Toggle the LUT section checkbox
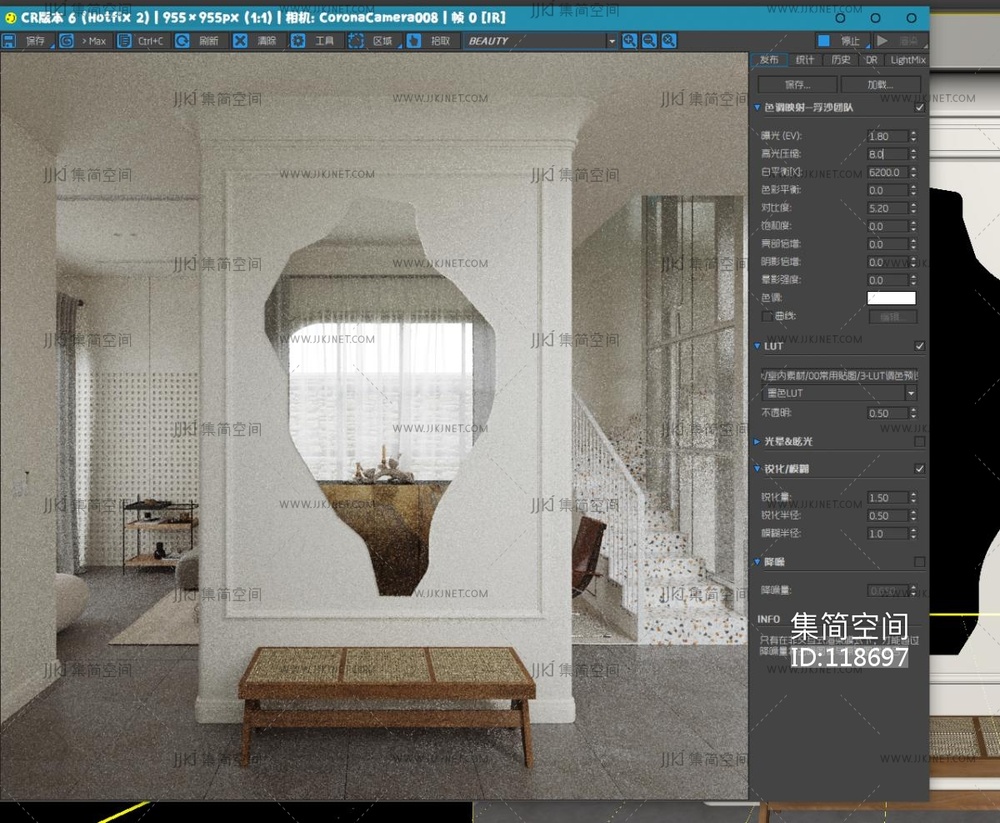1000x823 pixels. [x=919, y=346]
